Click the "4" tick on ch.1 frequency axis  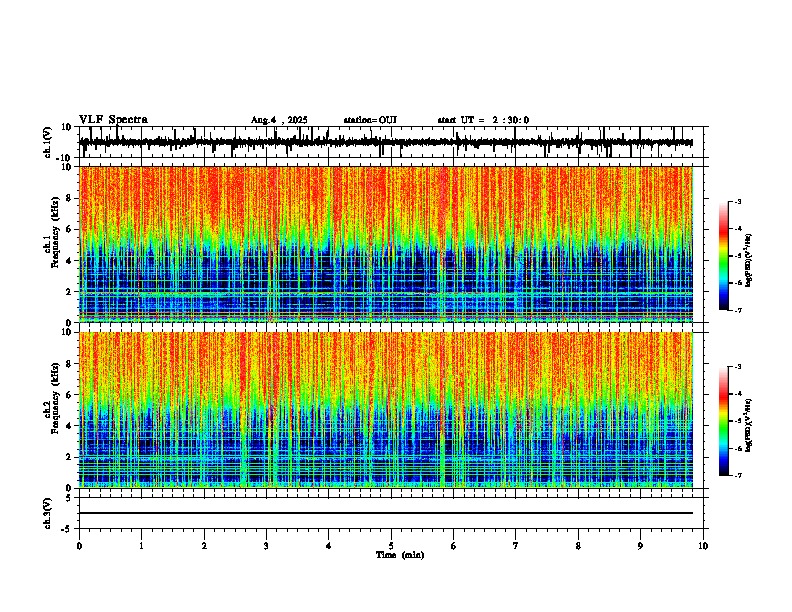(x=71, y=261)
